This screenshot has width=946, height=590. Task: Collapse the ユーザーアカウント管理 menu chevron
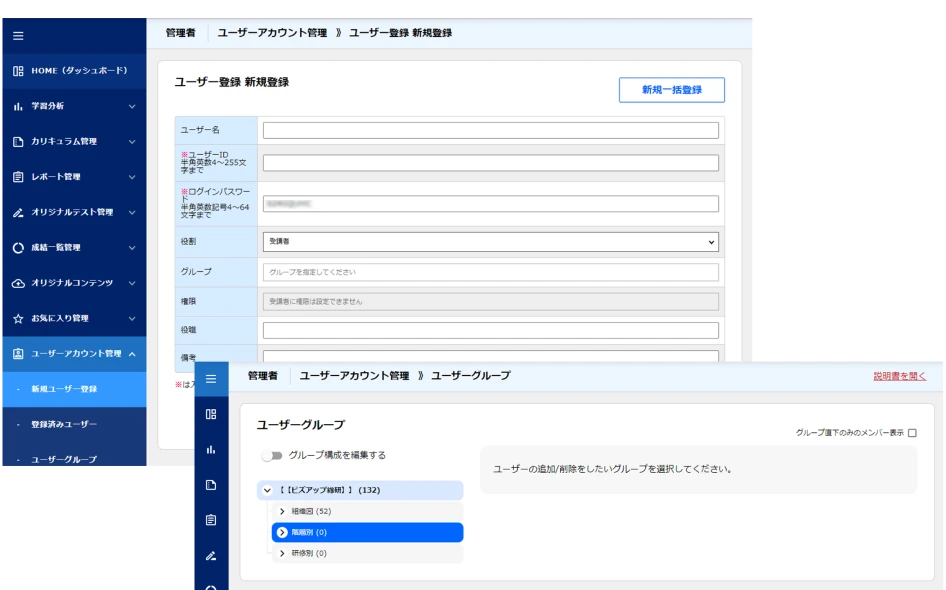click(x=132, y=354)
